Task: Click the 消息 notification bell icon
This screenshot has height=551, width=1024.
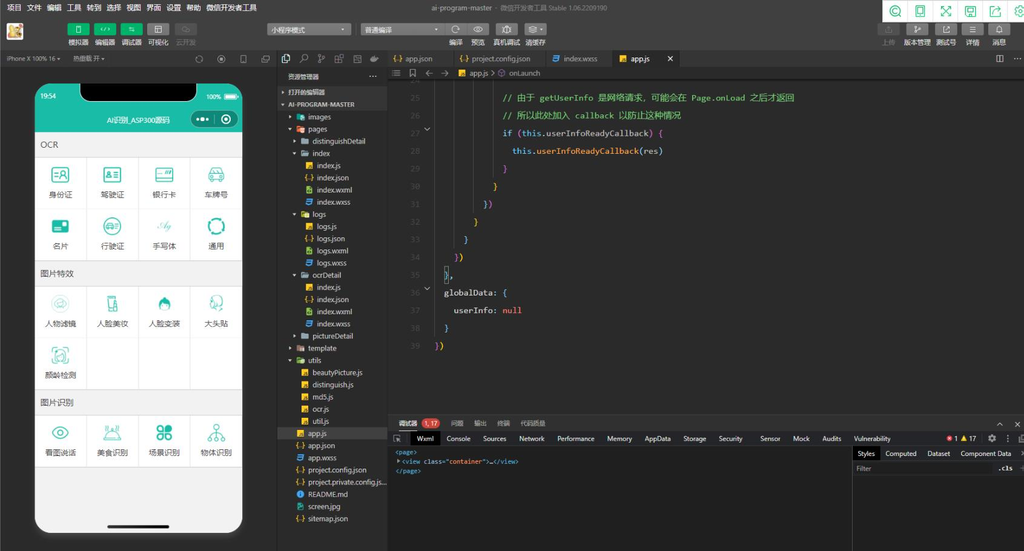Action: point(999,29)
